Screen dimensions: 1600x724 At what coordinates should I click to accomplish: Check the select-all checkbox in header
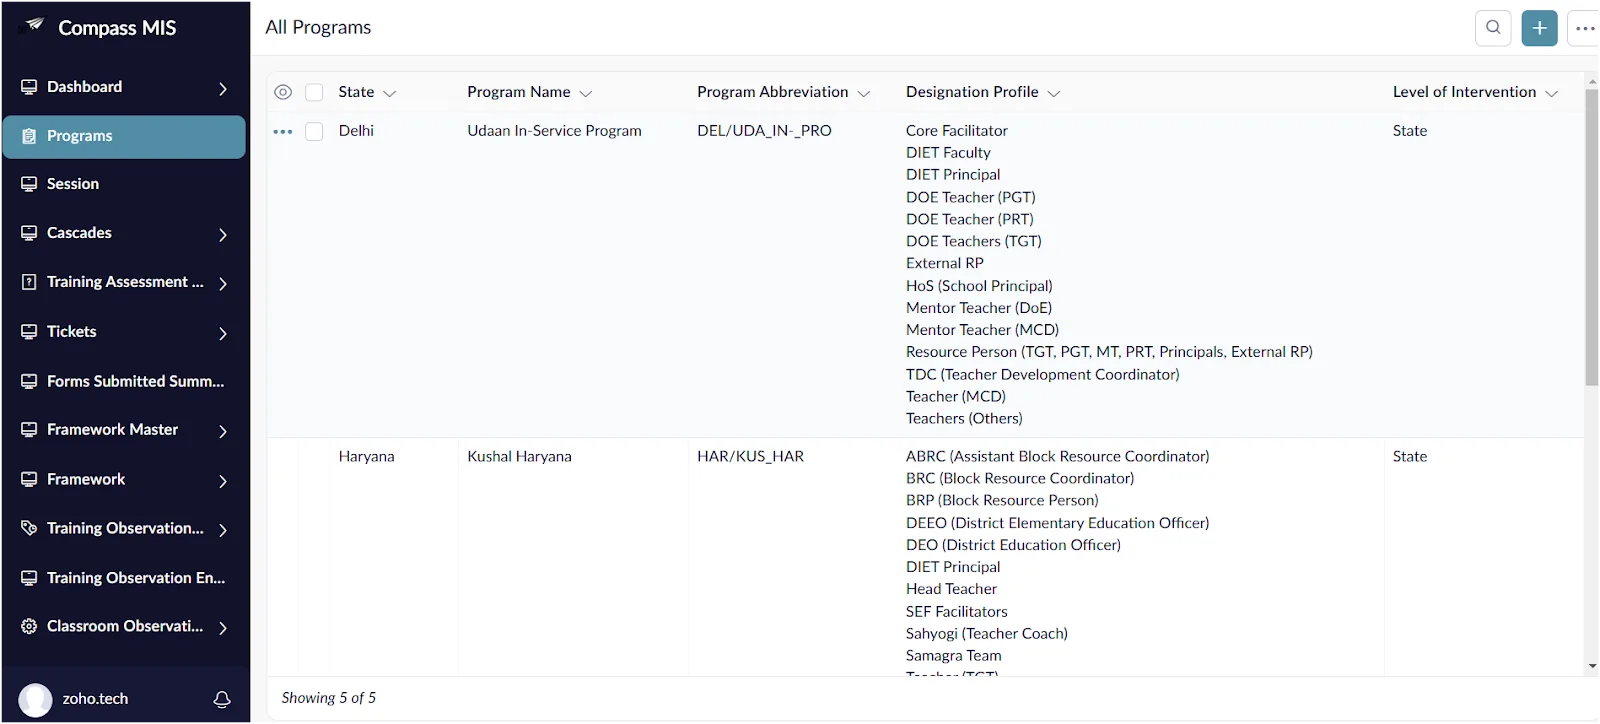(x=314, y=92)
